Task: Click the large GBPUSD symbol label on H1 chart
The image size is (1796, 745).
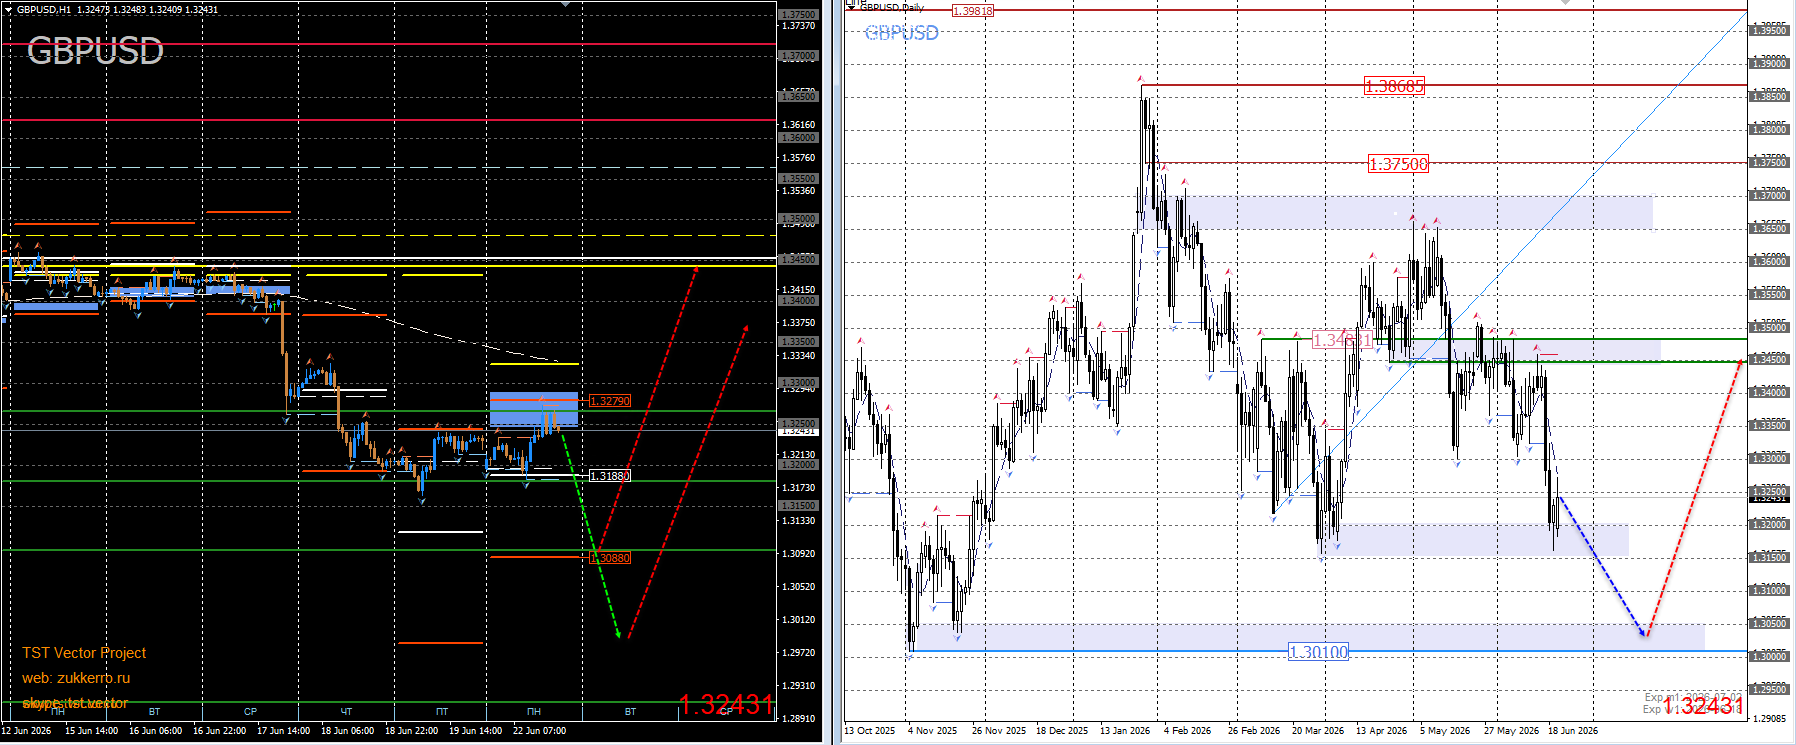Action: (x=95, y=51)
